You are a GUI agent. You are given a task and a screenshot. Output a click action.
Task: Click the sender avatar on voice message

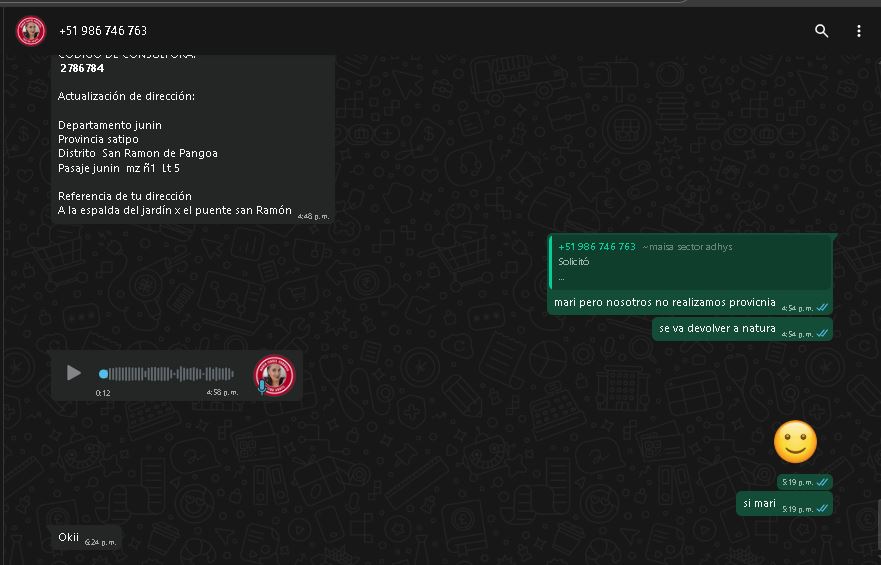tap(274, 374)
